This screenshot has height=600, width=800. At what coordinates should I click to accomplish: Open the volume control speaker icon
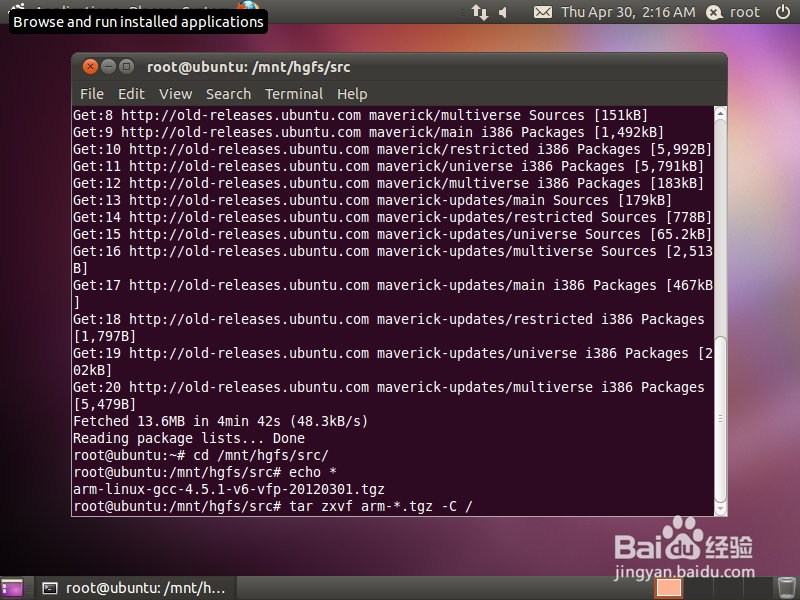(503, 12)
